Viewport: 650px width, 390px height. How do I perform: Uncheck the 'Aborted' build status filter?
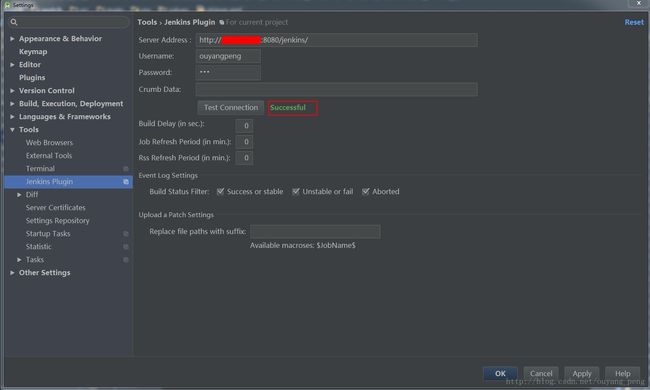pos(366,191)
